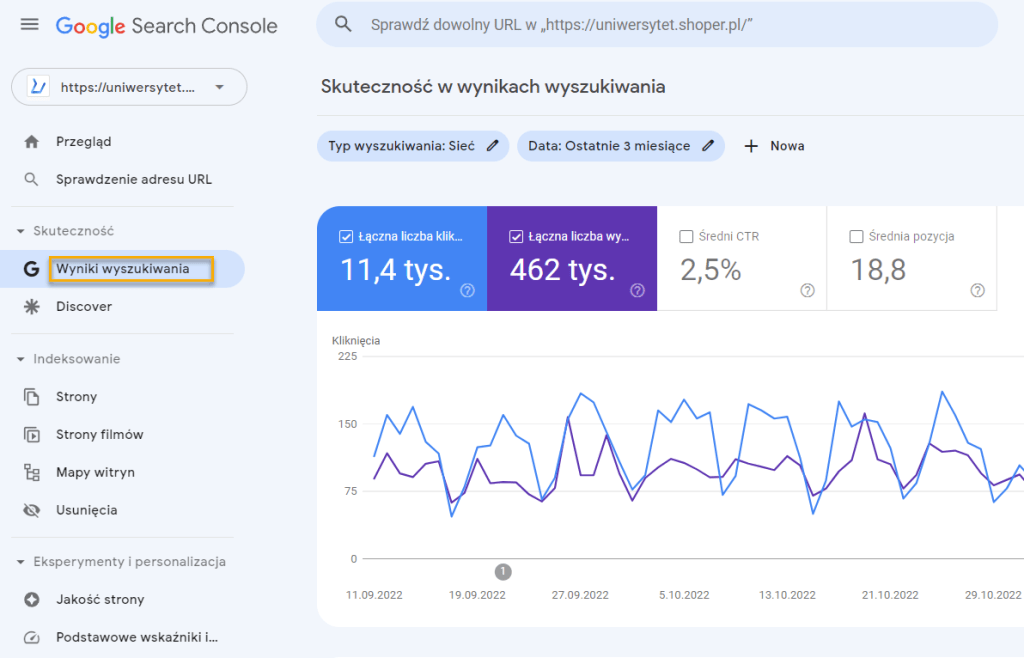Click the home icon next to Przegląd
1024x658 pixels.
31,142
